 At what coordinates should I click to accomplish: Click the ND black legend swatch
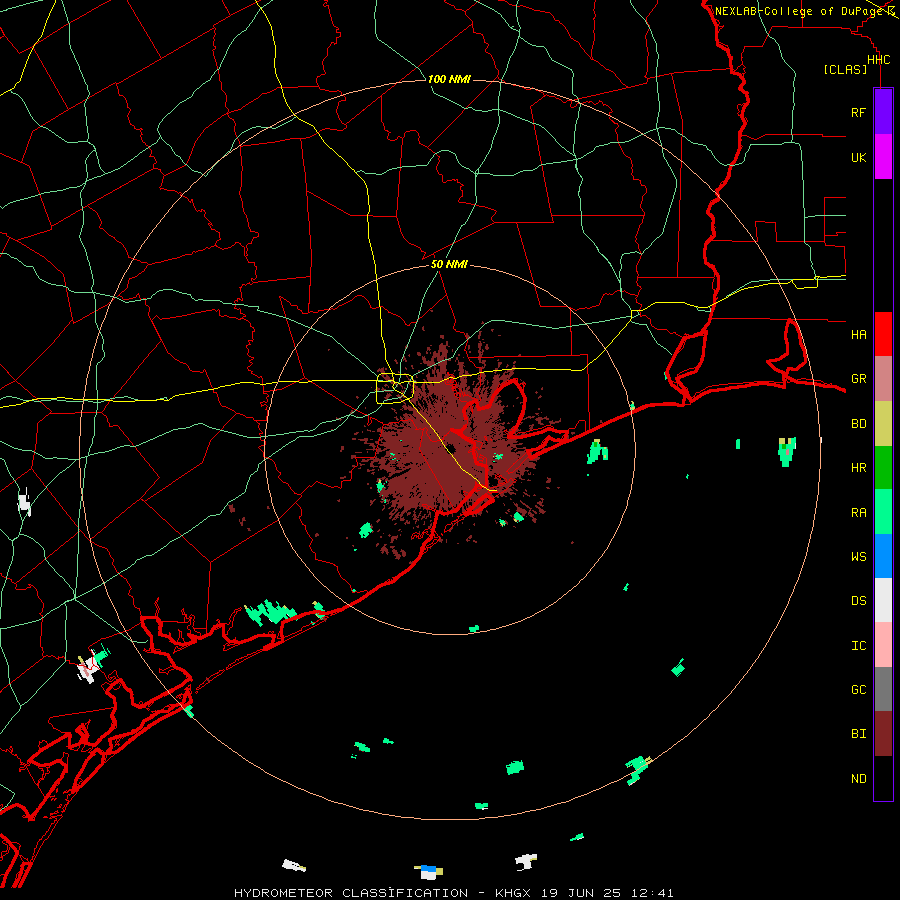coord(883,778)
